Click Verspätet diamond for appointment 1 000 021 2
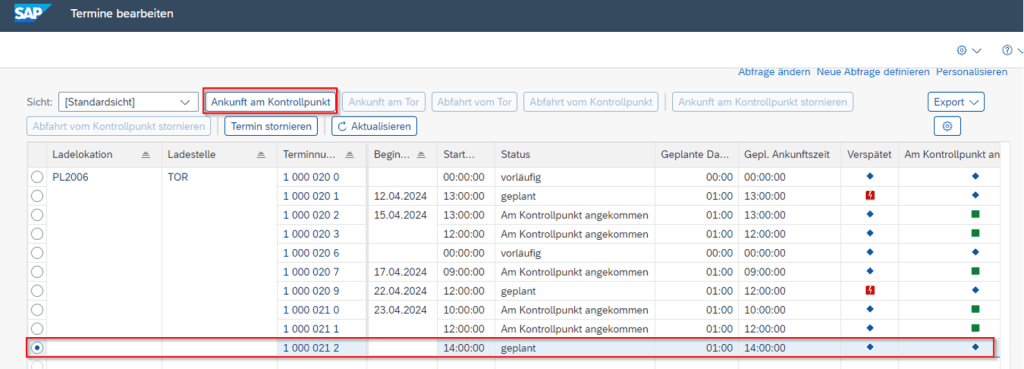The height and width of the screenshot is (369, 1024). (869, 347)
